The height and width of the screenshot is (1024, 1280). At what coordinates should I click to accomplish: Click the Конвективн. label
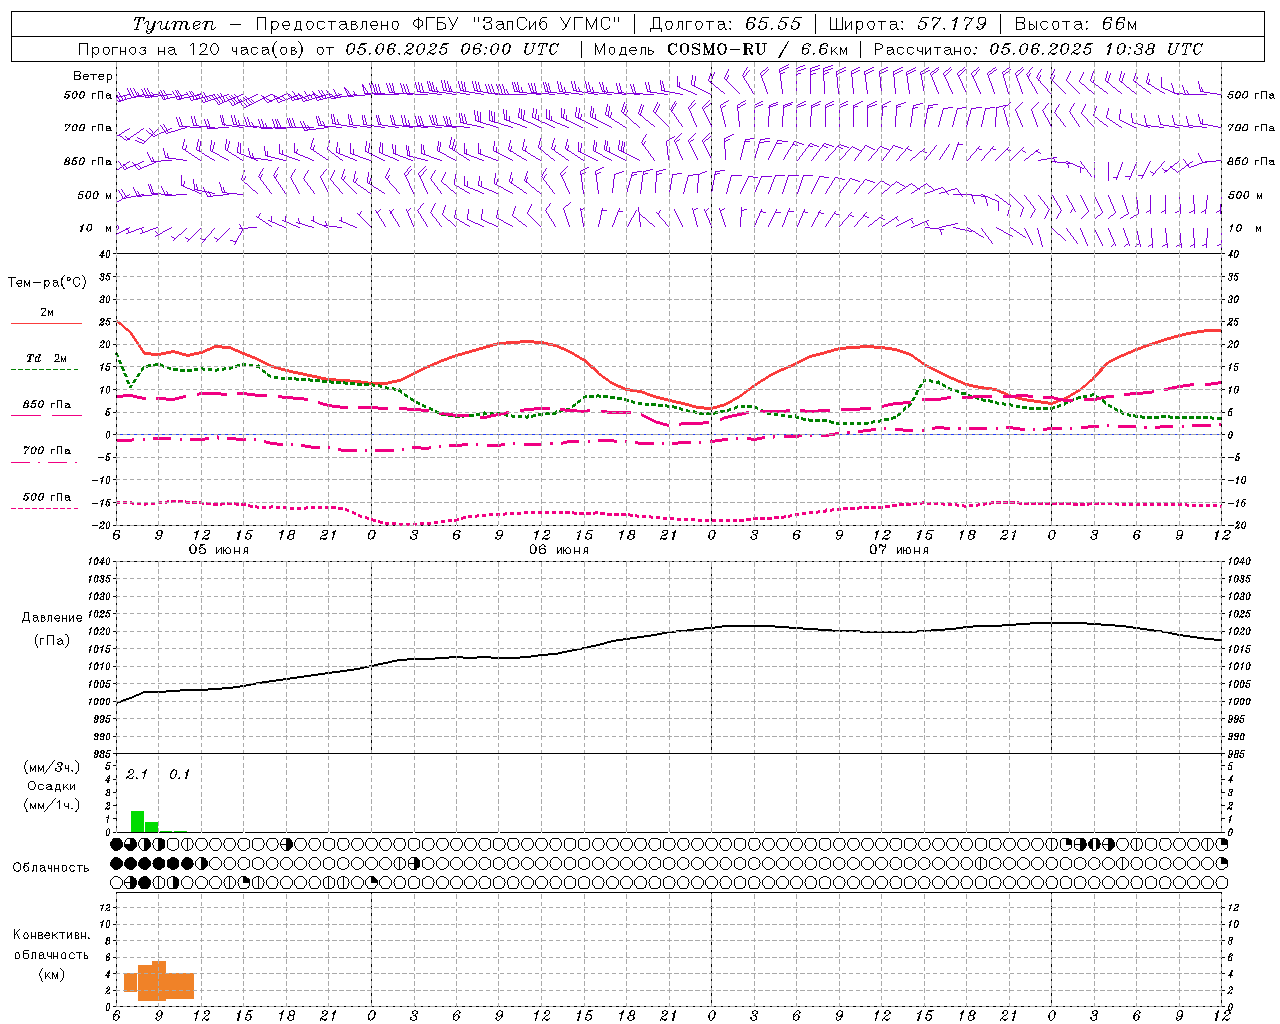tap(52, 935)
